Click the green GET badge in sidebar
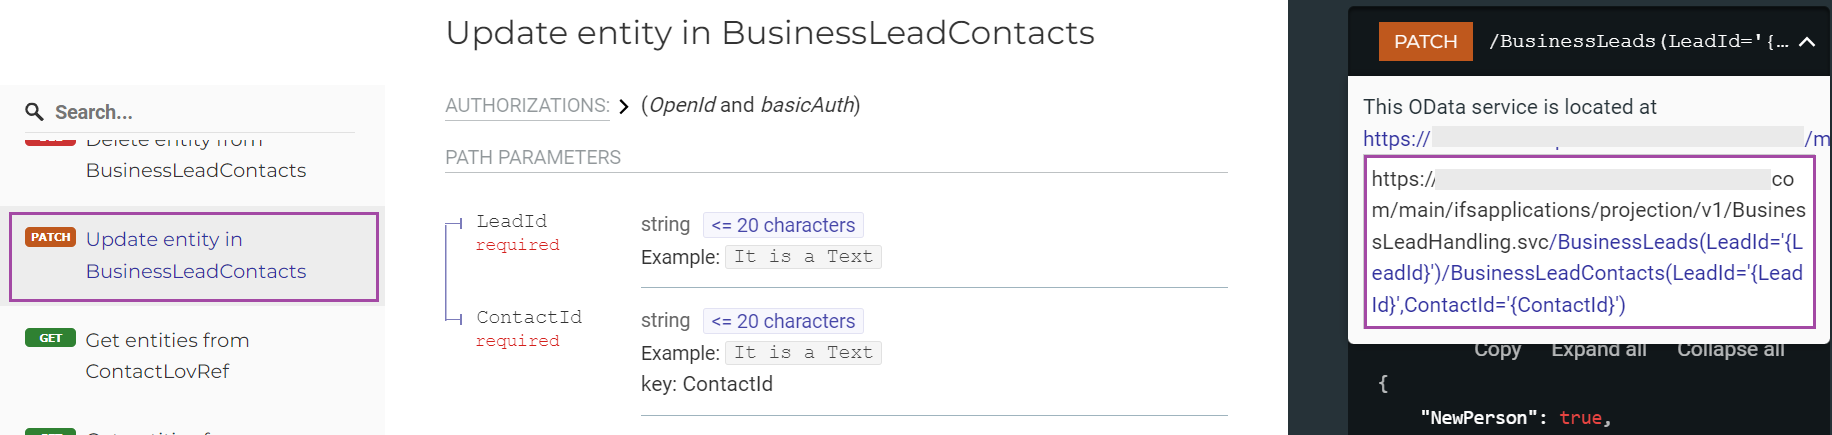The width and height of the screenshot is (1832, 435). (x=50, y=338)
